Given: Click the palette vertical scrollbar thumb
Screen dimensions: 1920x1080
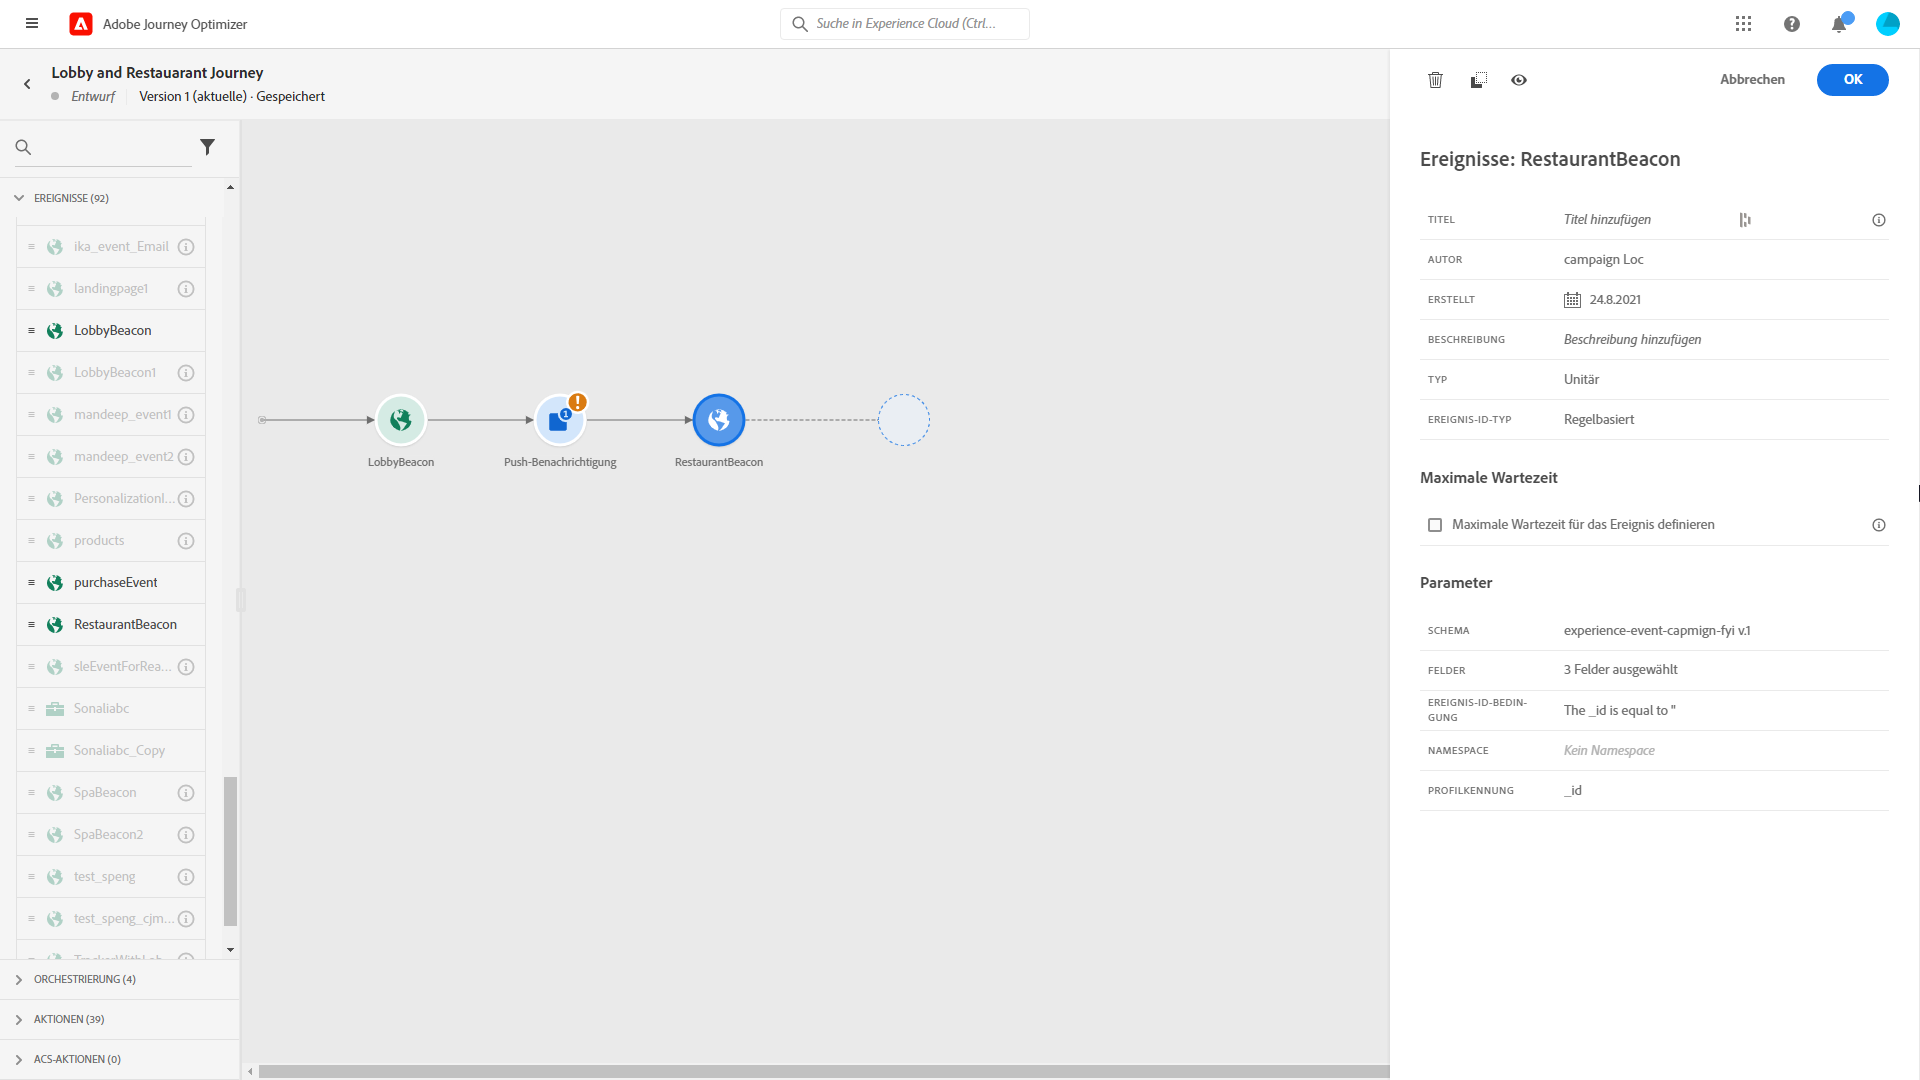Looking at the screenshot, I should pyautogui.click(x=230, y=850).
